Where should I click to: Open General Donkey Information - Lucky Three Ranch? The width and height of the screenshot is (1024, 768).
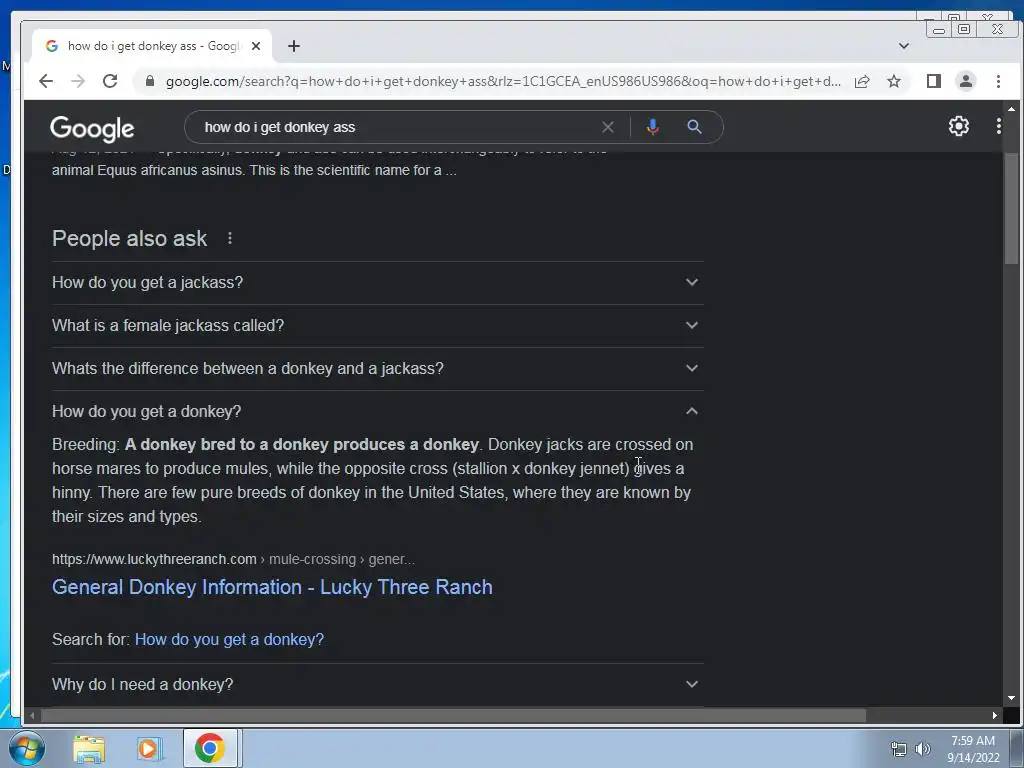click(272, 586)
